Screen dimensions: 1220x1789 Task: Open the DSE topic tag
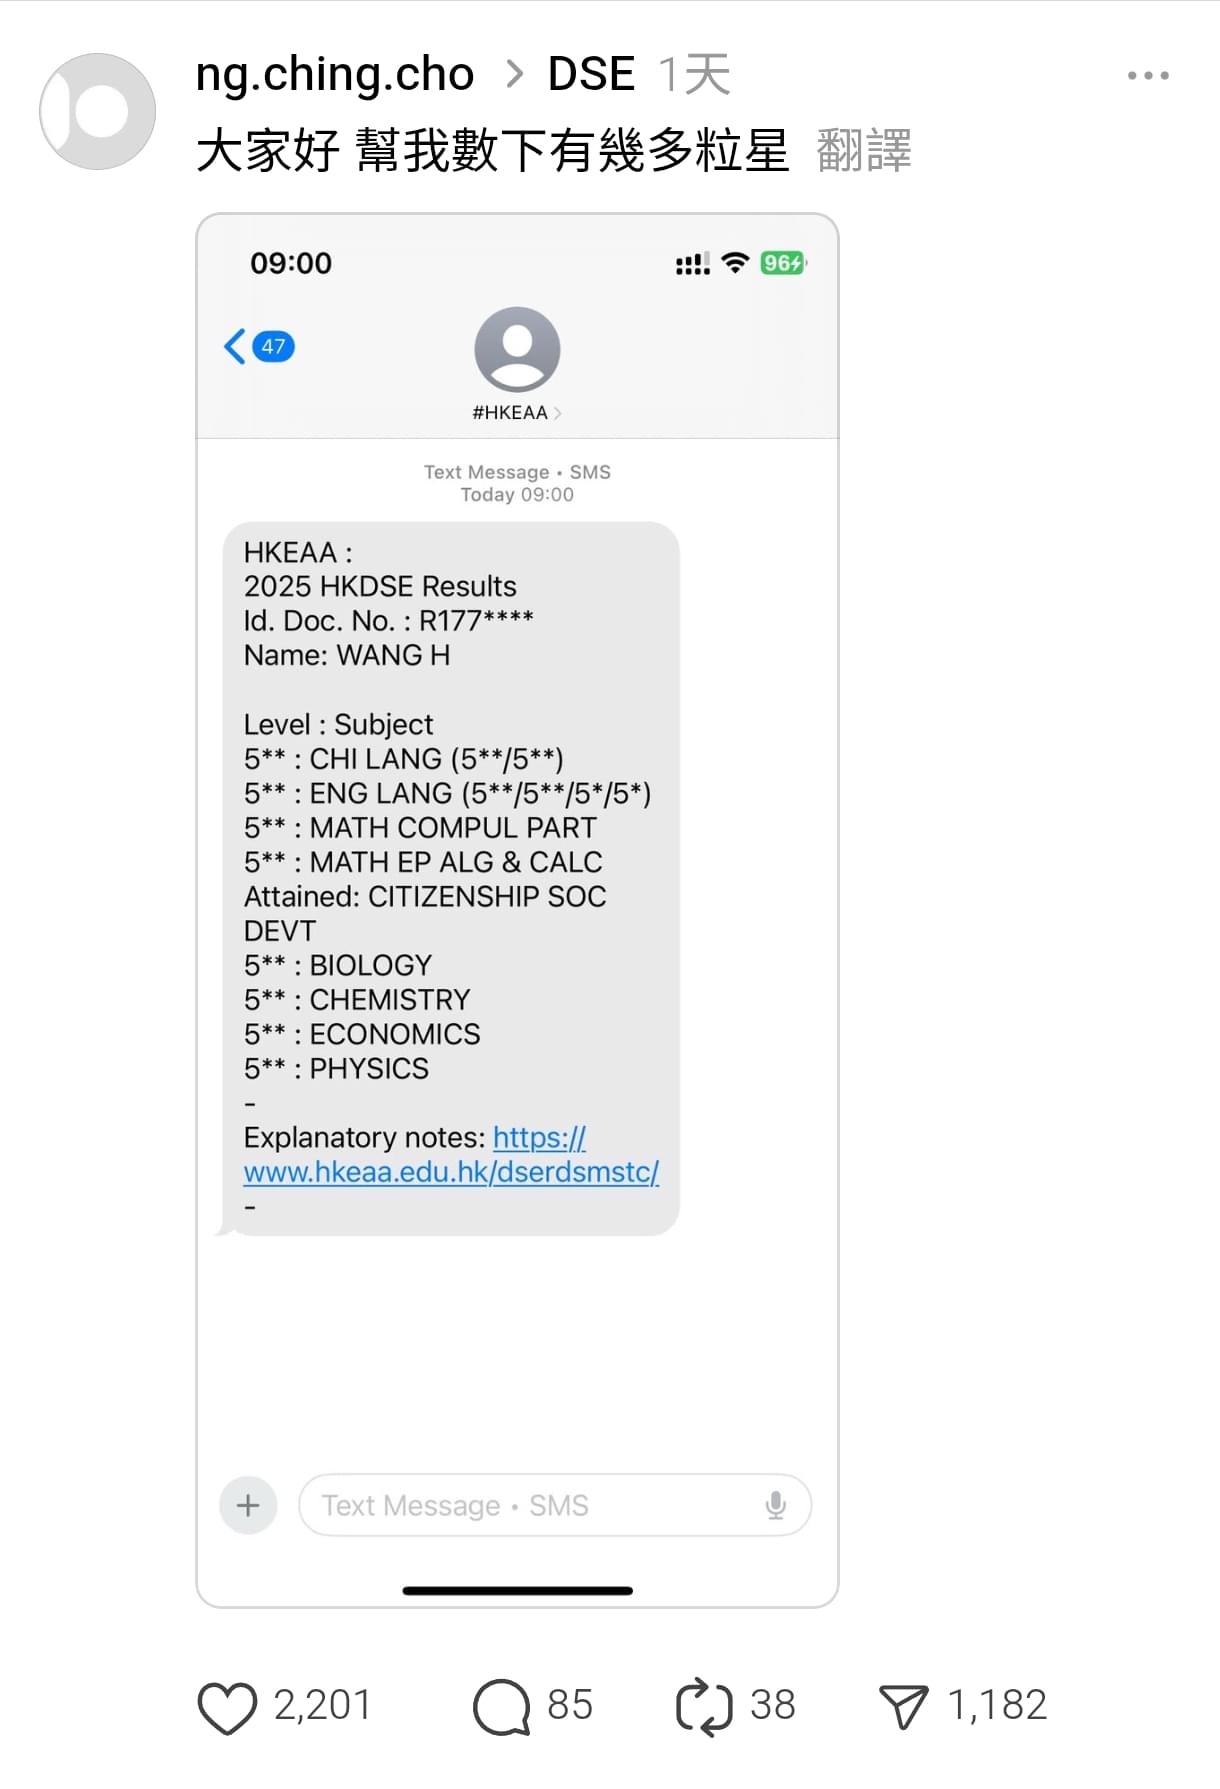(591, 74)
